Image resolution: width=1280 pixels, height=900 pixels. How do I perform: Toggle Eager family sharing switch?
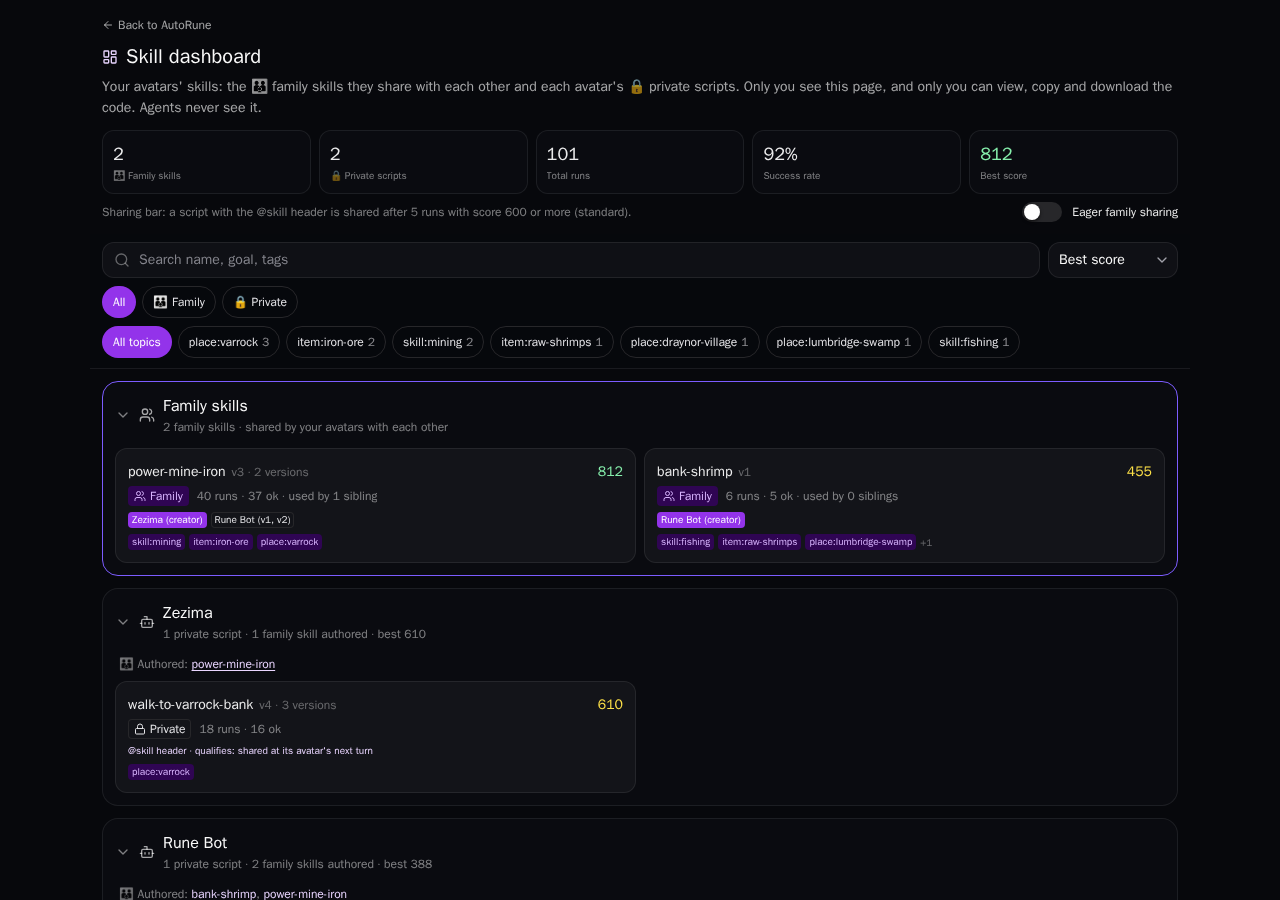point(1042,212)
